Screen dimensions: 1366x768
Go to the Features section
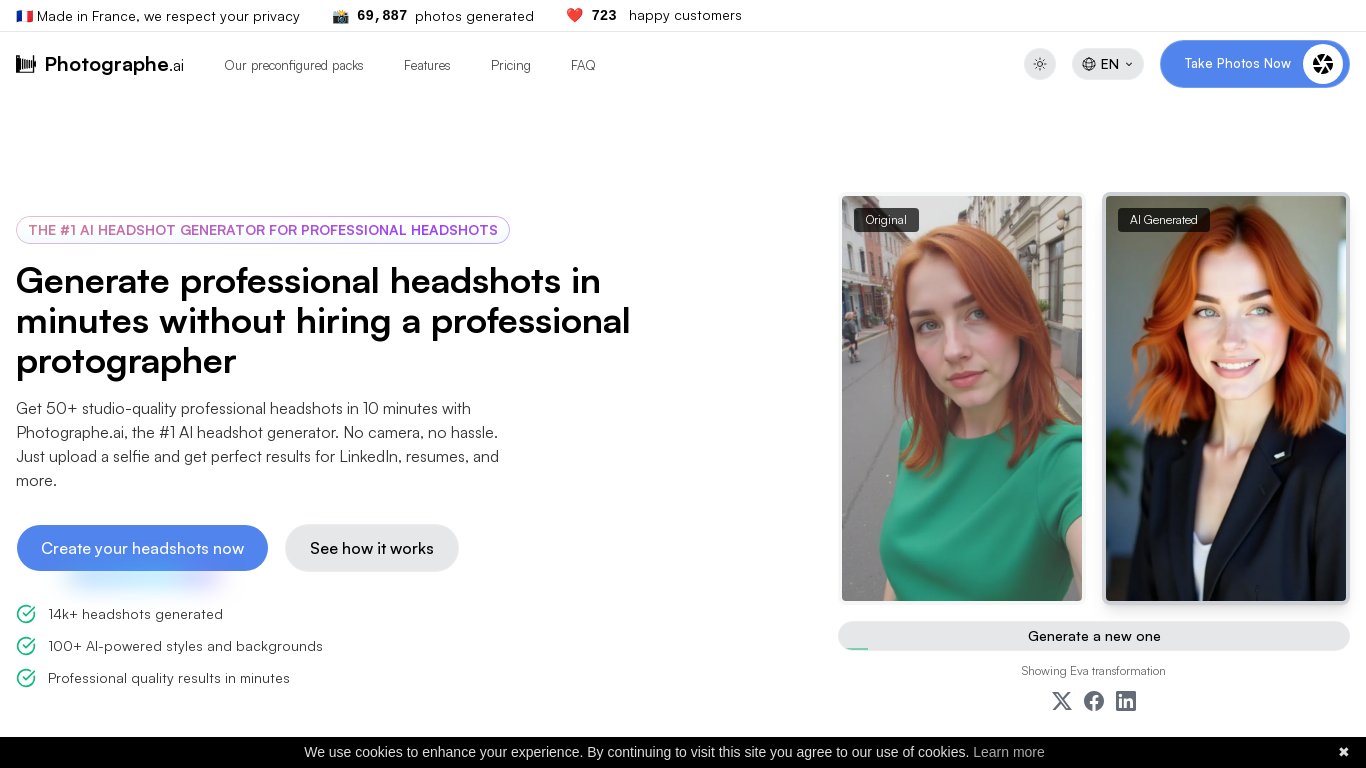tap(427, 65)
